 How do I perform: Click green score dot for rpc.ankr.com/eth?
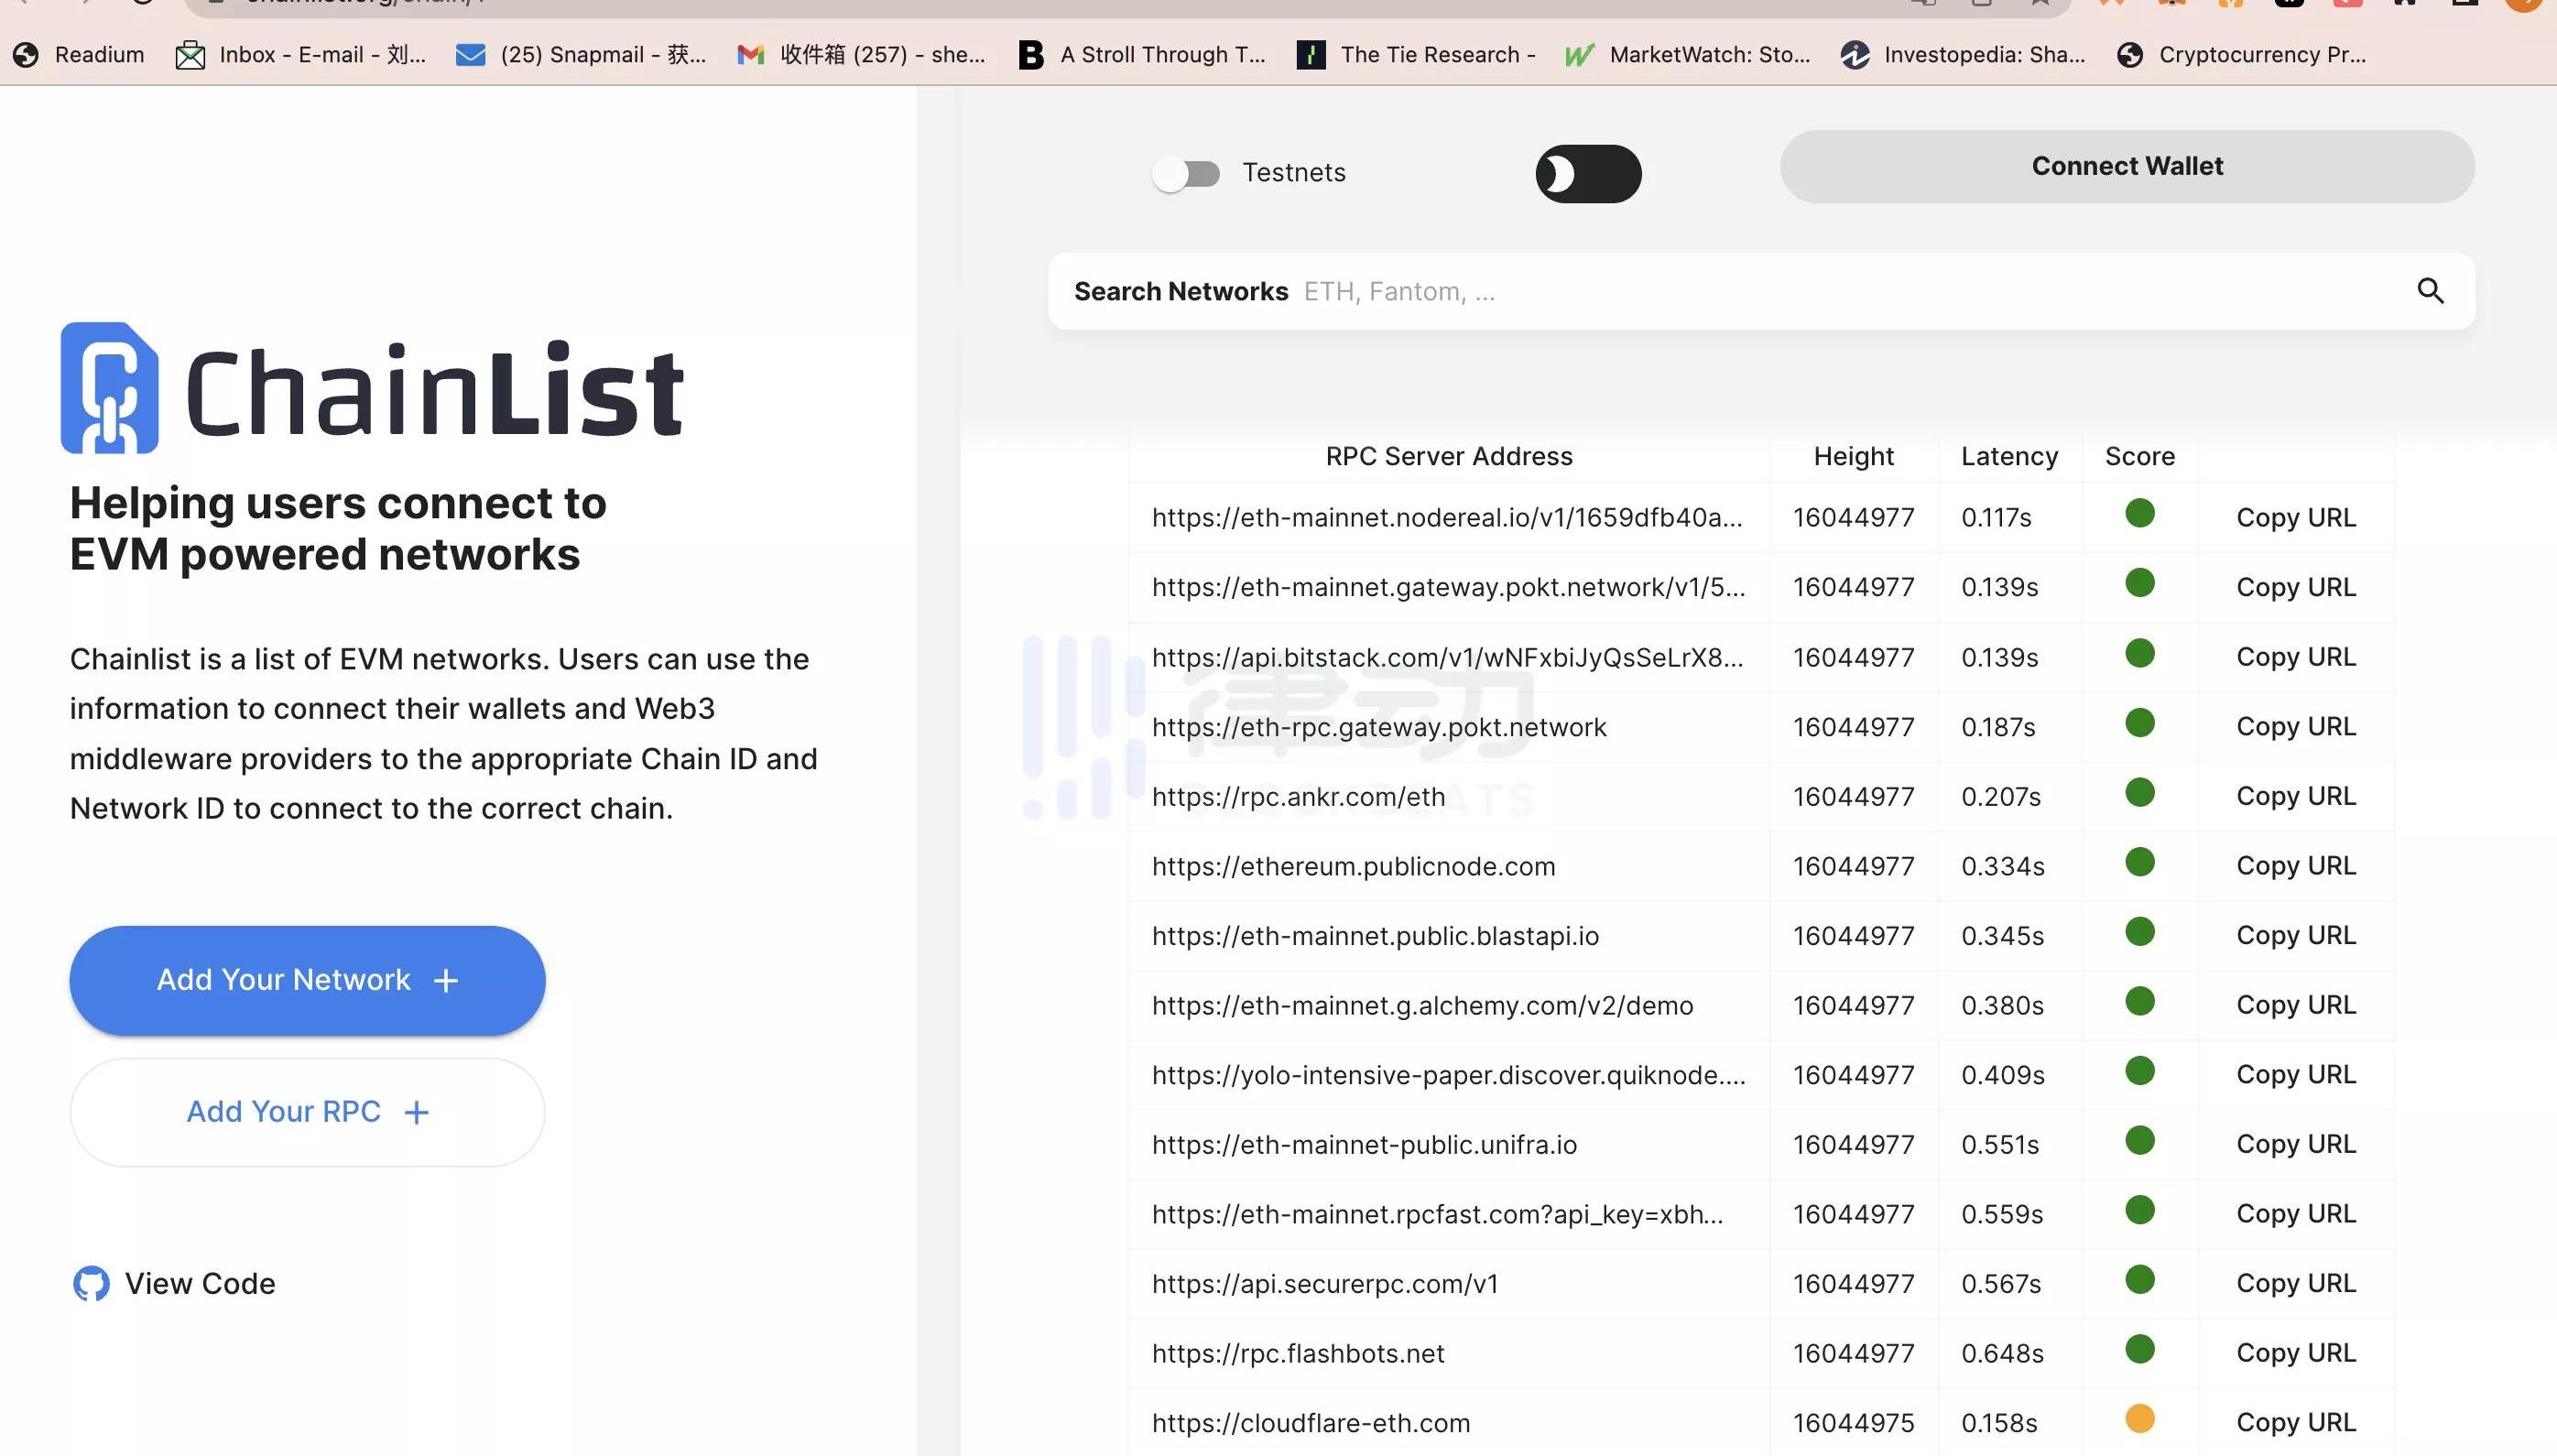click(x=2140, y=793)
